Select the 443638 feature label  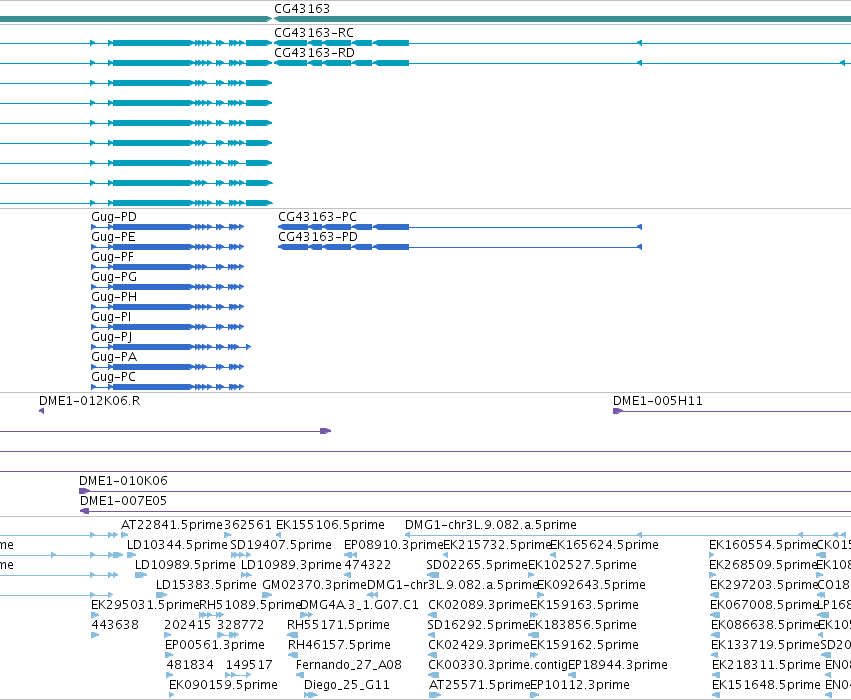[115, 625]
